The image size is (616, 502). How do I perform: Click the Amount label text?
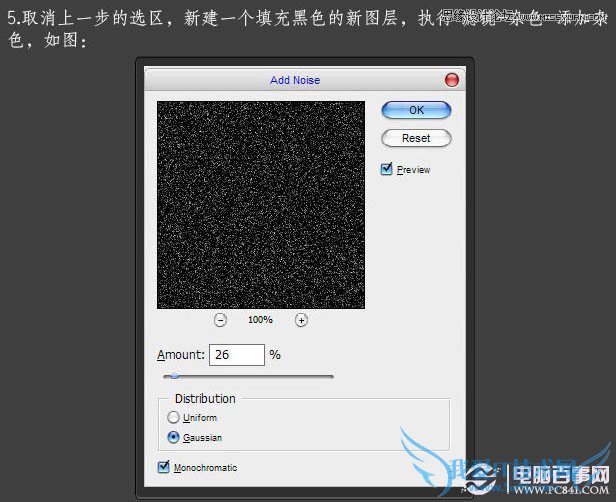pyautogui.click(x=181, y=355)
